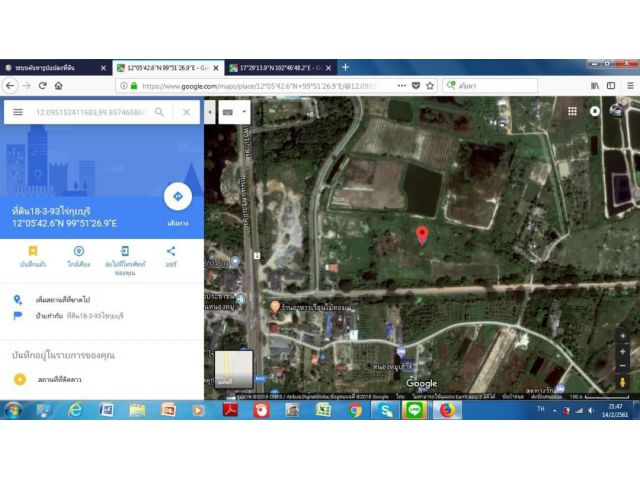Viewport: 640px width, 480px height.
Task: Toggle the Firefox sidebar icon
Action: click(x=611, y=86)
